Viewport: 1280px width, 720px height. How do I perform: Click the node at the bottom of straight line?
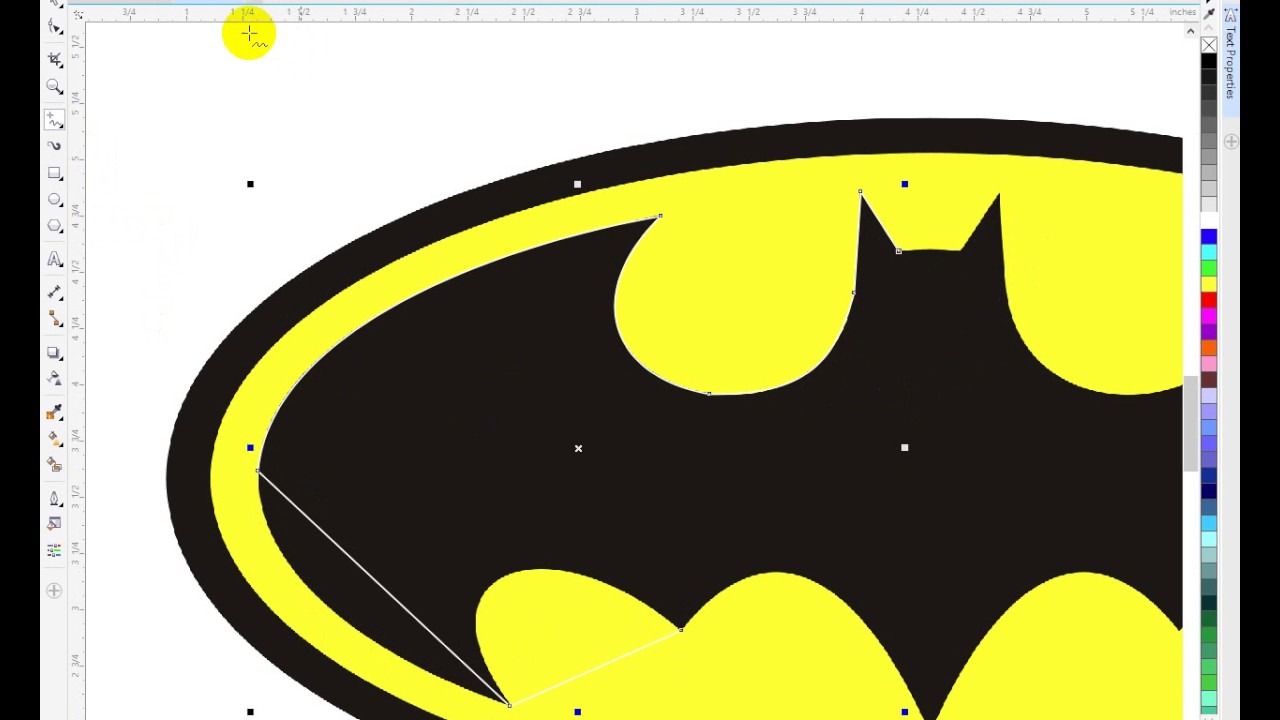[509, 705]
